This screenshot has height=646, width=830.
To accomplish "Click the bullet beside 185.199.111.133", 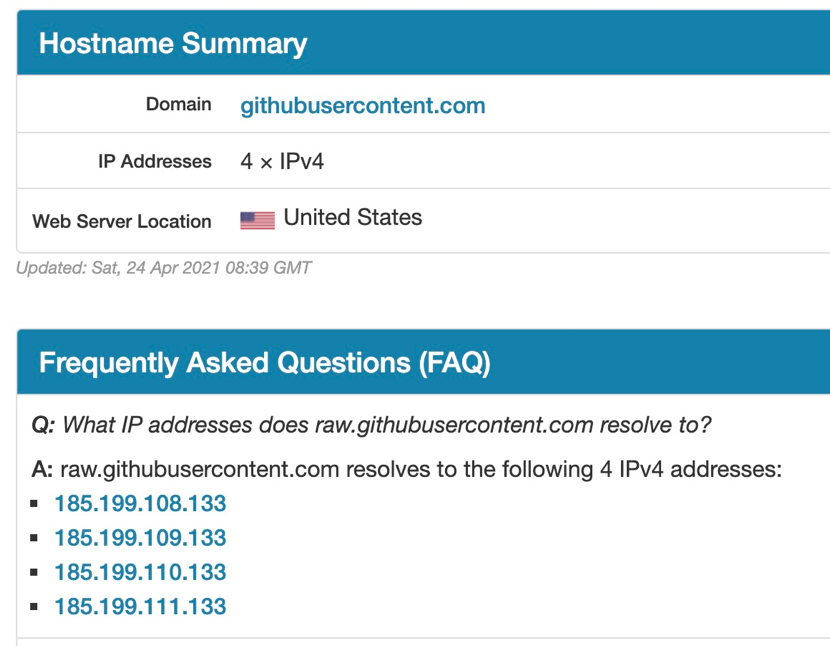I will [x=34, y=607].
